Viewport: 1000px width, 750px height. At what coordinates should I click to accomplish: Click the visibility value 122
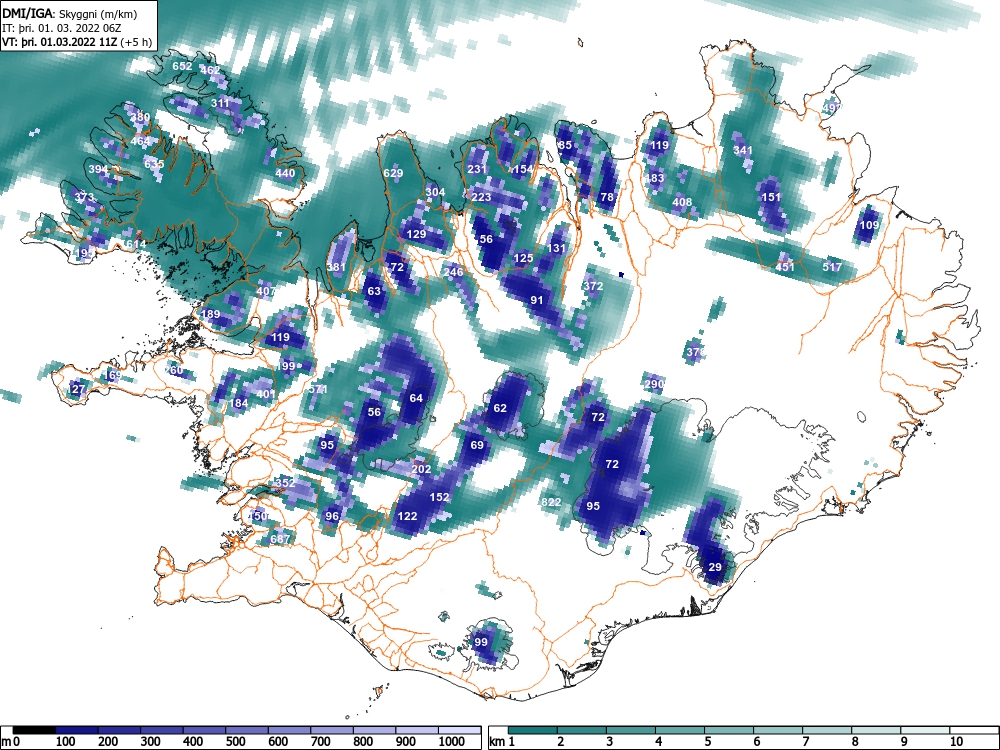[x=407, y=516]
